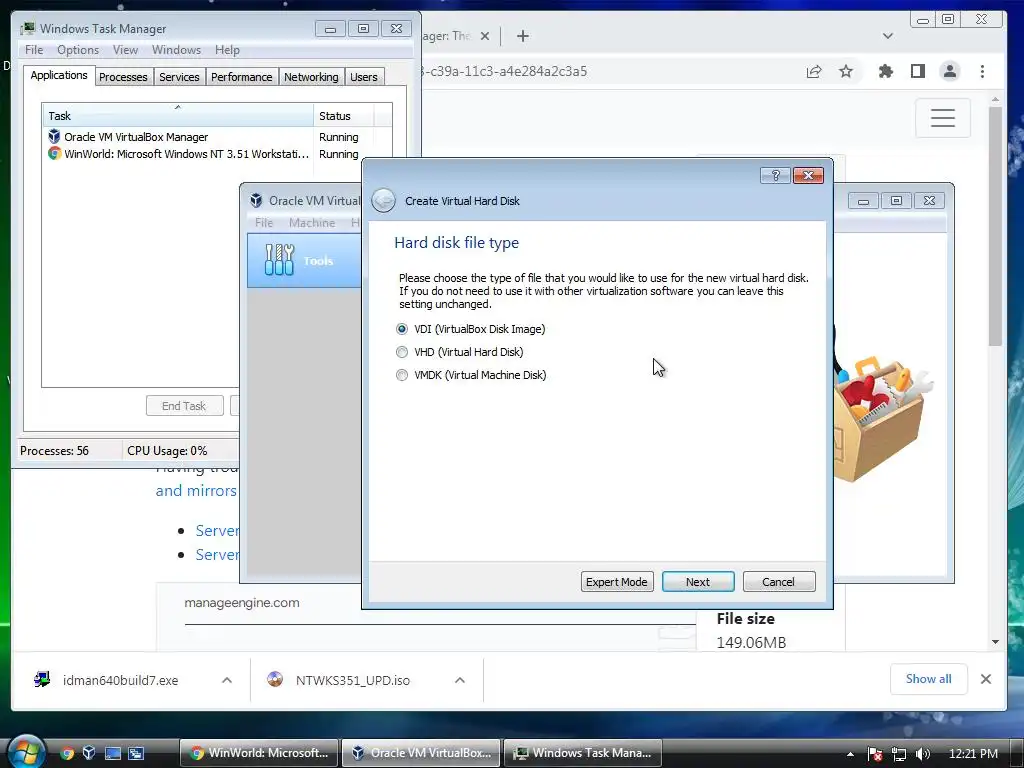Open the Chrome extensions puzzle icon
Image resolution: width=1024 pixels, height=768 pixels.
(886, 71)
